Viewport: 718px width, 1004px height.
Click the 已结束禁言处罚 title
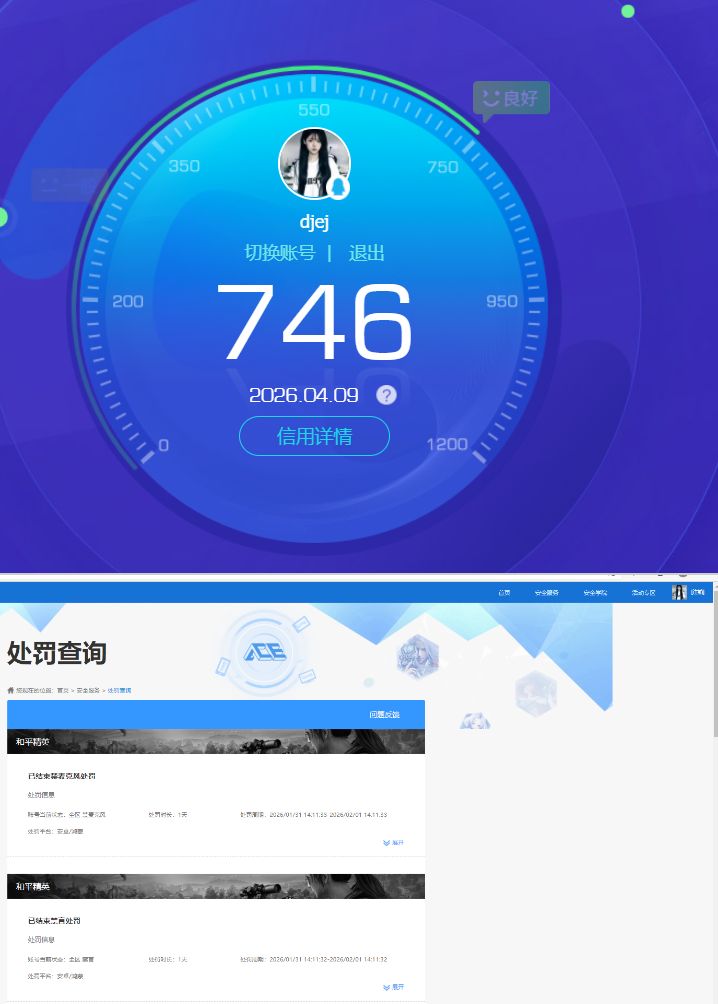pyautogui.click(x=54, y=920)
